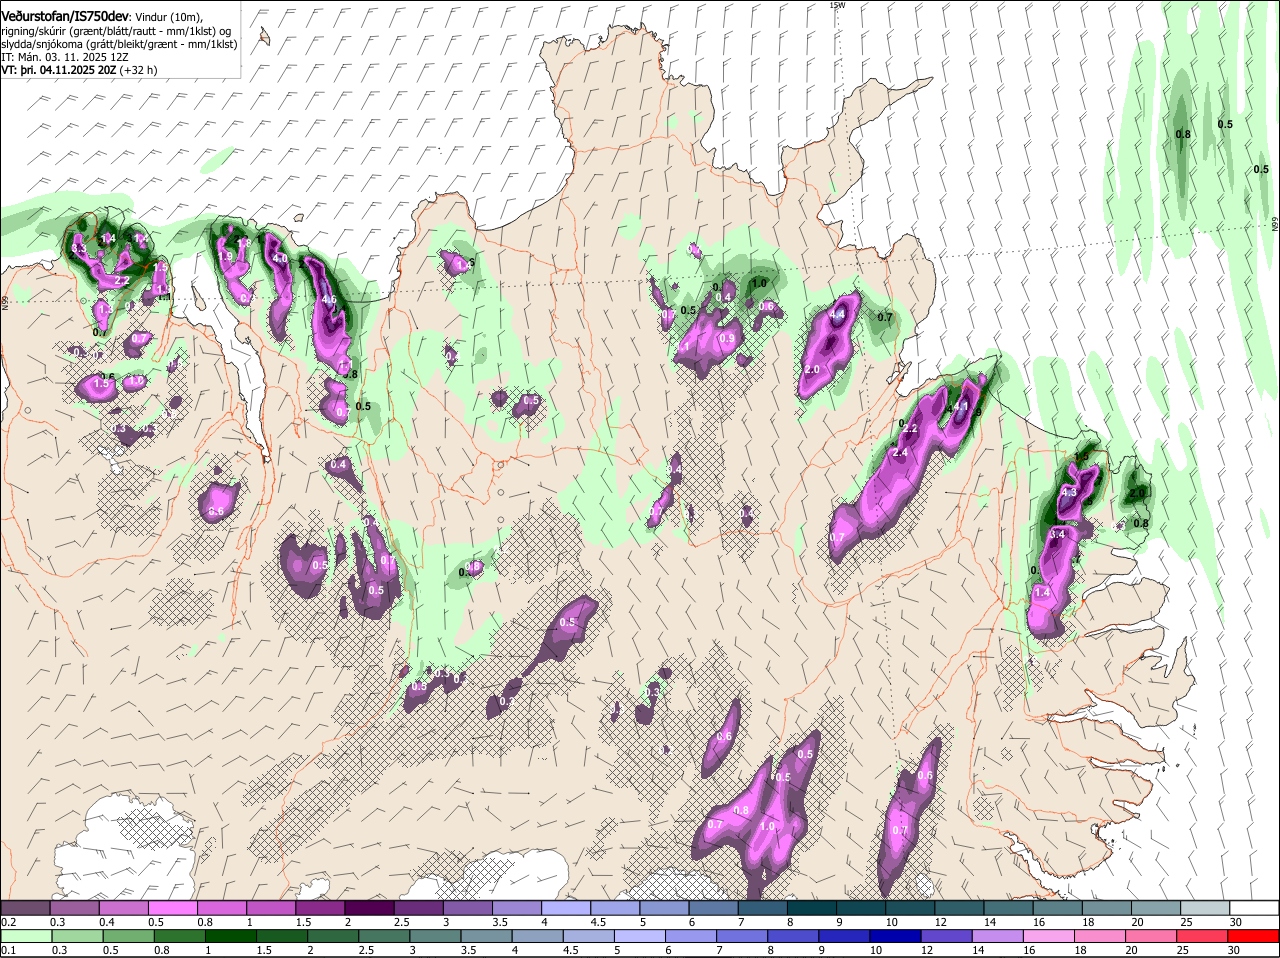Pick the 2 swatch in the lower rain legend
This screenshot has width=1280, height=958.
coord(335,936)
